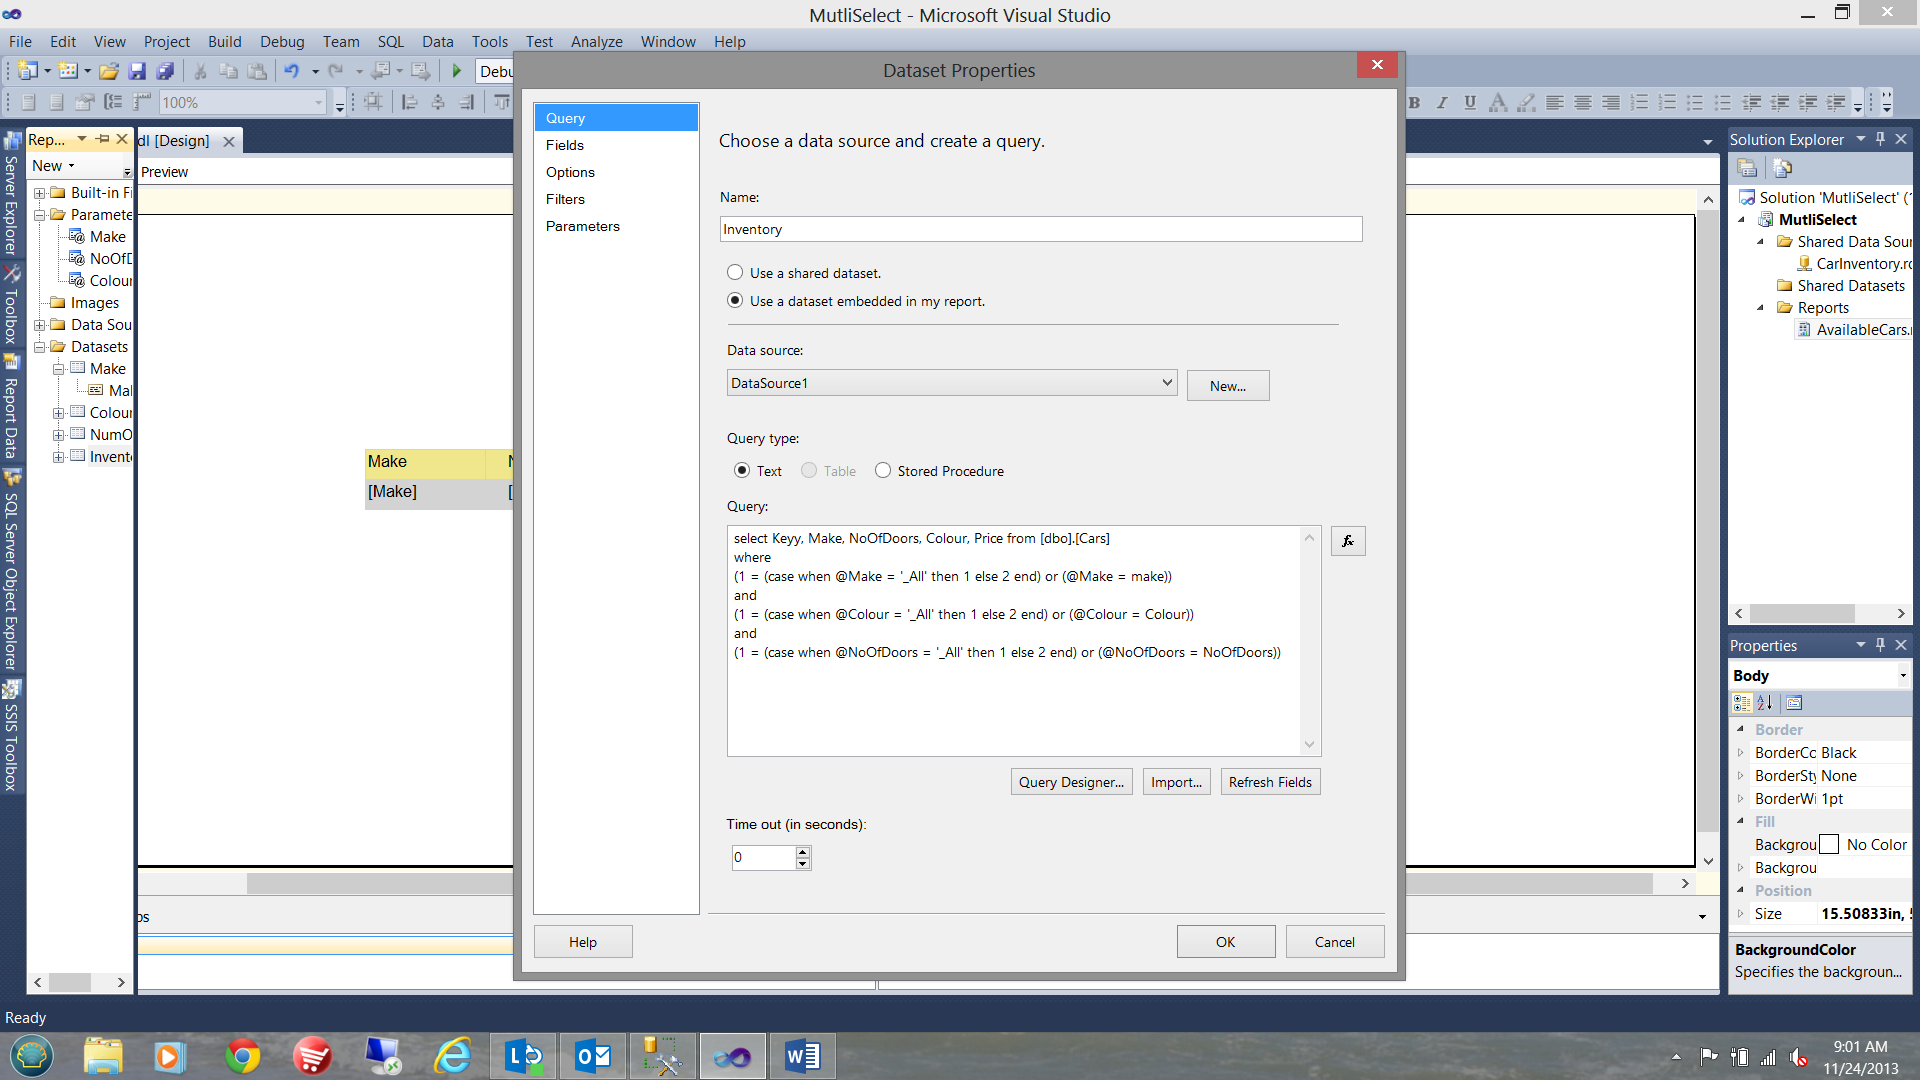This screenshot has width=1920, height=1080.
Task: Click the Alphabetical sort icon in Properties
Action: coord(1765,703)
